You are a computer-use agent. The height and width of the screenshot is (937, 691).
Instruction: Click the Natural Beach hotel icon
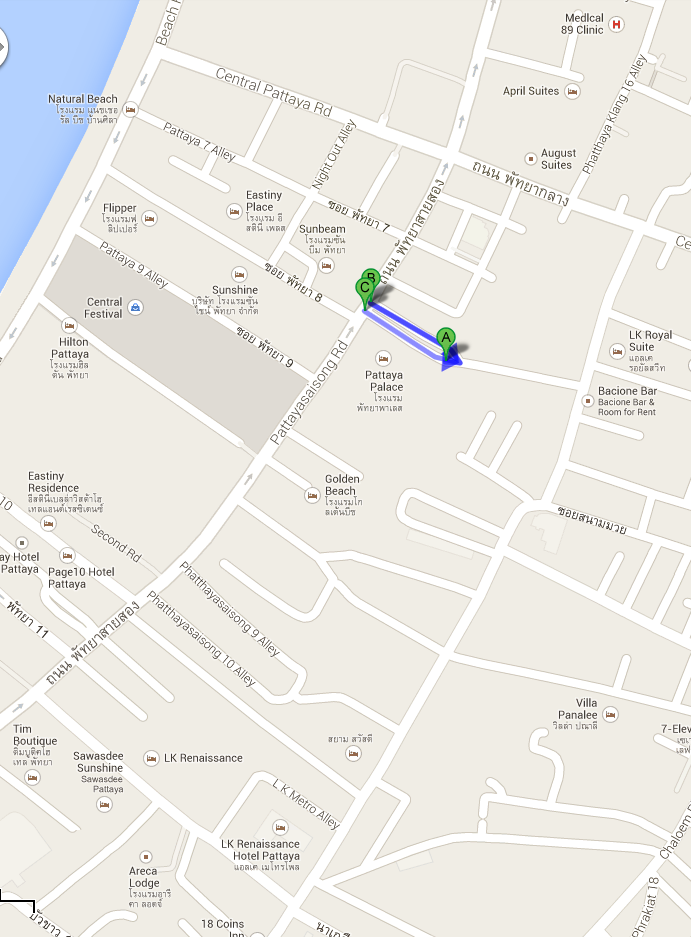click(x=130, y=109)
